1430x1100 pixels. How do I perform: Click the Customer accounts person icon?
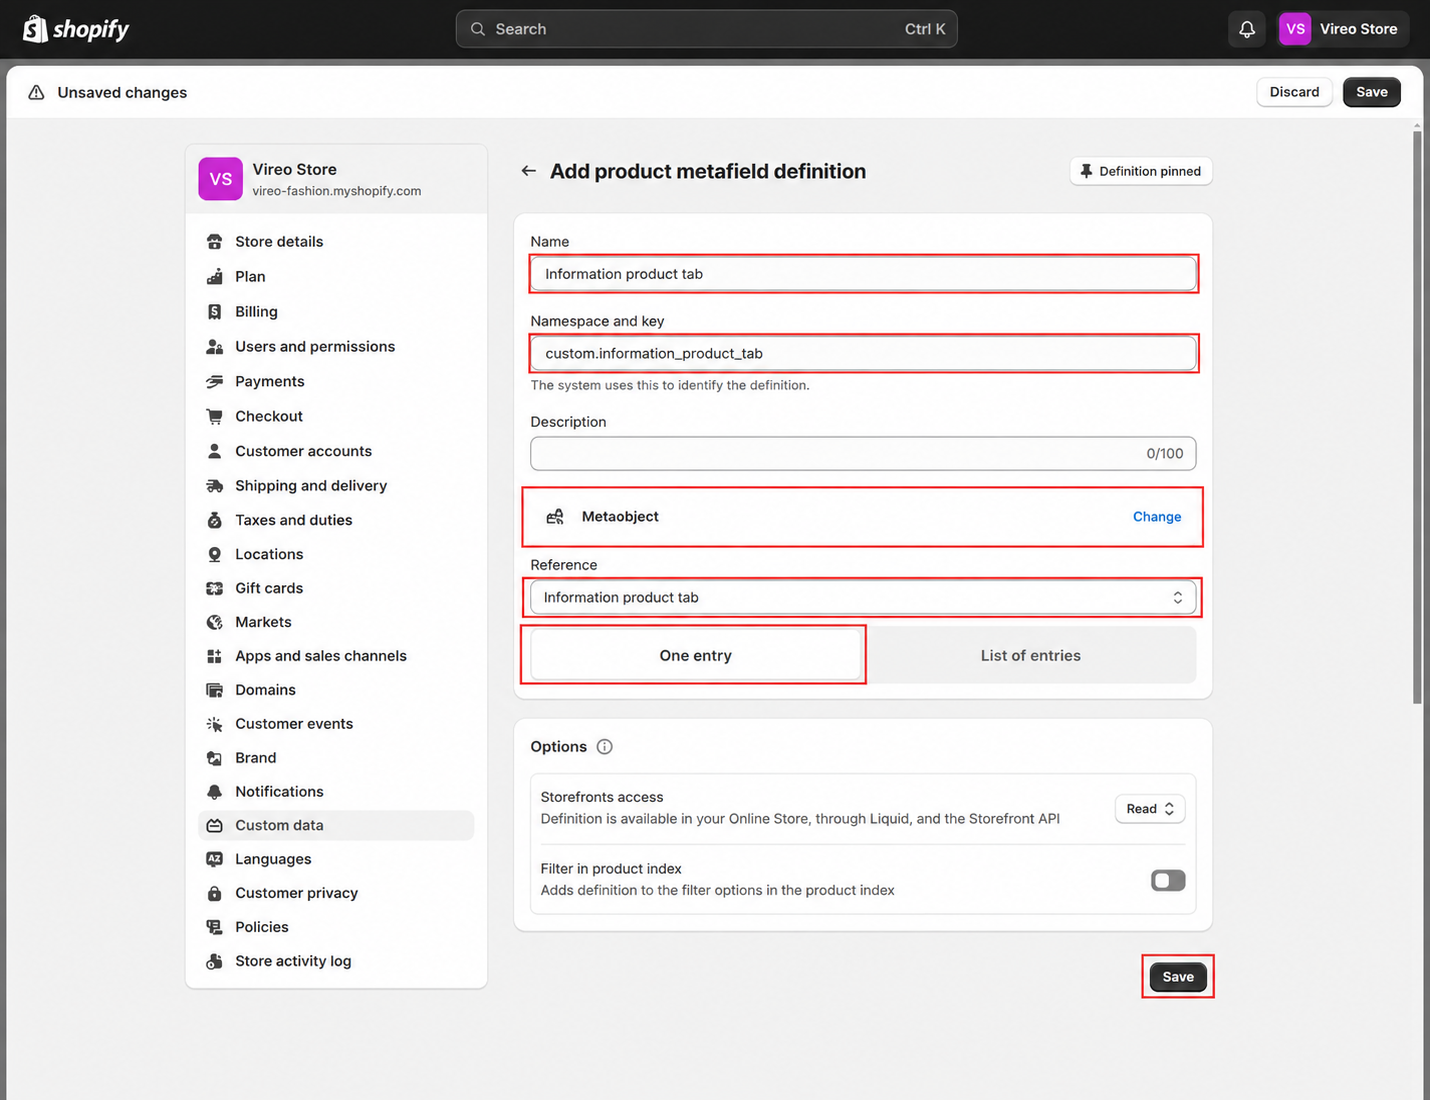(214, 452)
